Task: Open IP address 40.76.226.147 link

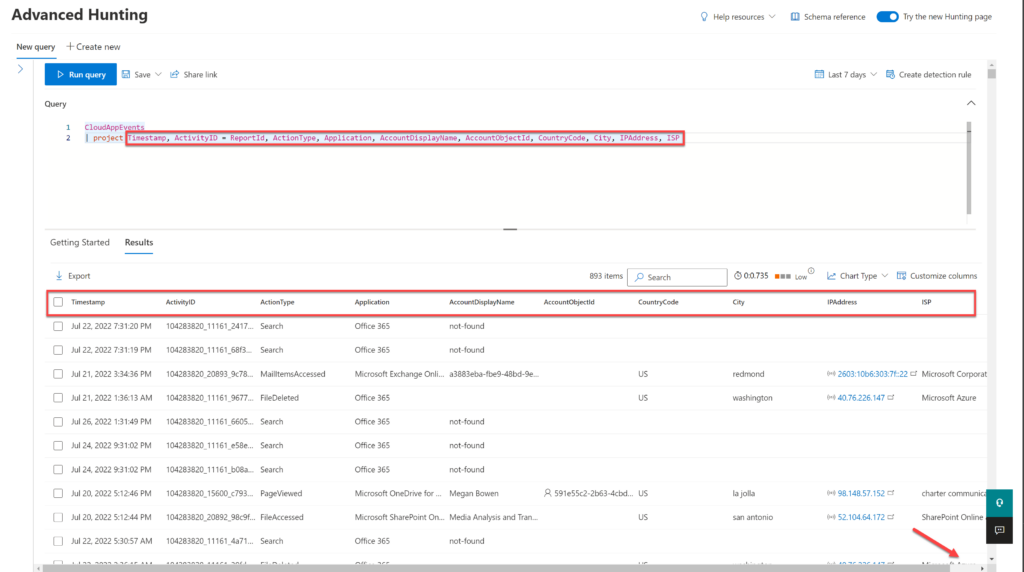Action: [x=861, y=398]
